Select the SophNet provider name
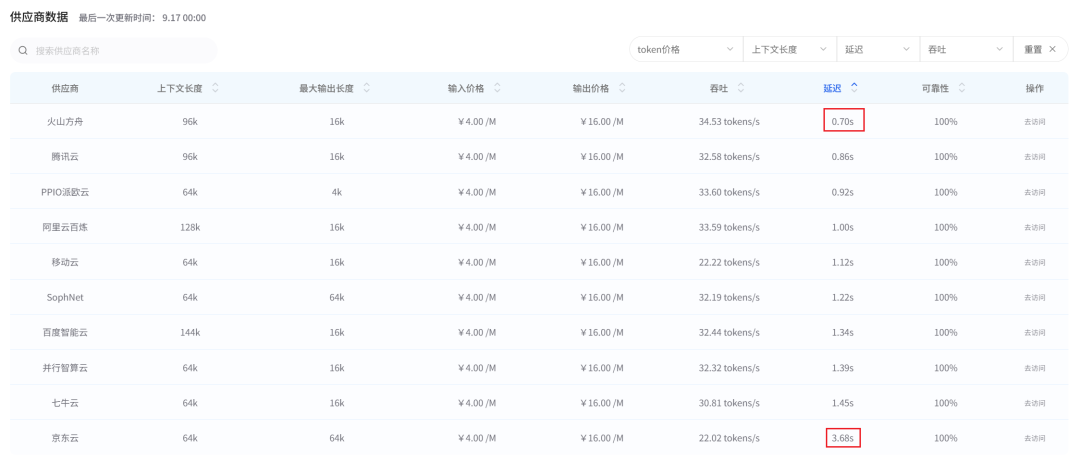This screenshot has height=462, width=1080. (65, 297)
